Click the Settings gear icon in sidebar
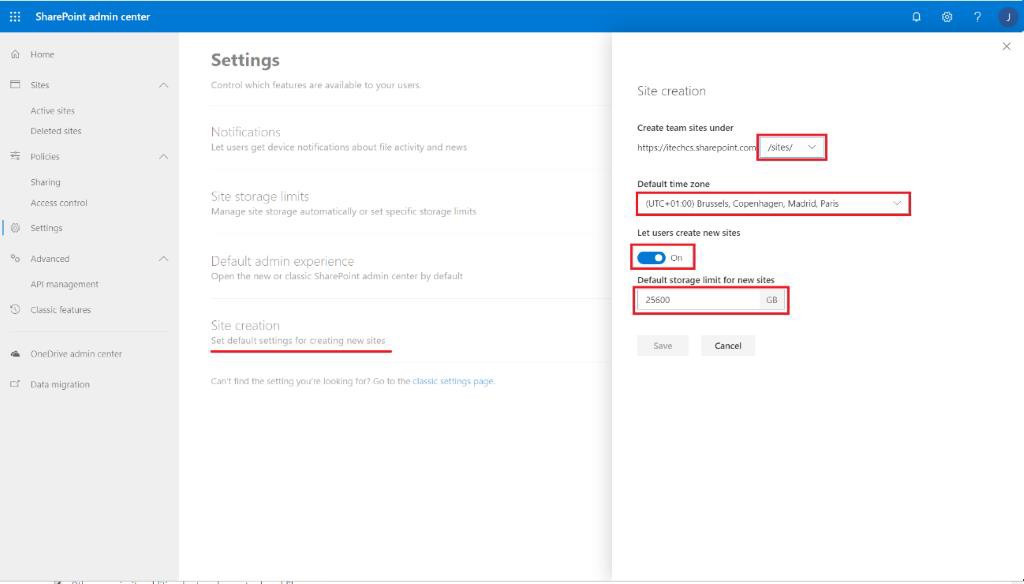The image size is (1024, 584). coord(15,228)
